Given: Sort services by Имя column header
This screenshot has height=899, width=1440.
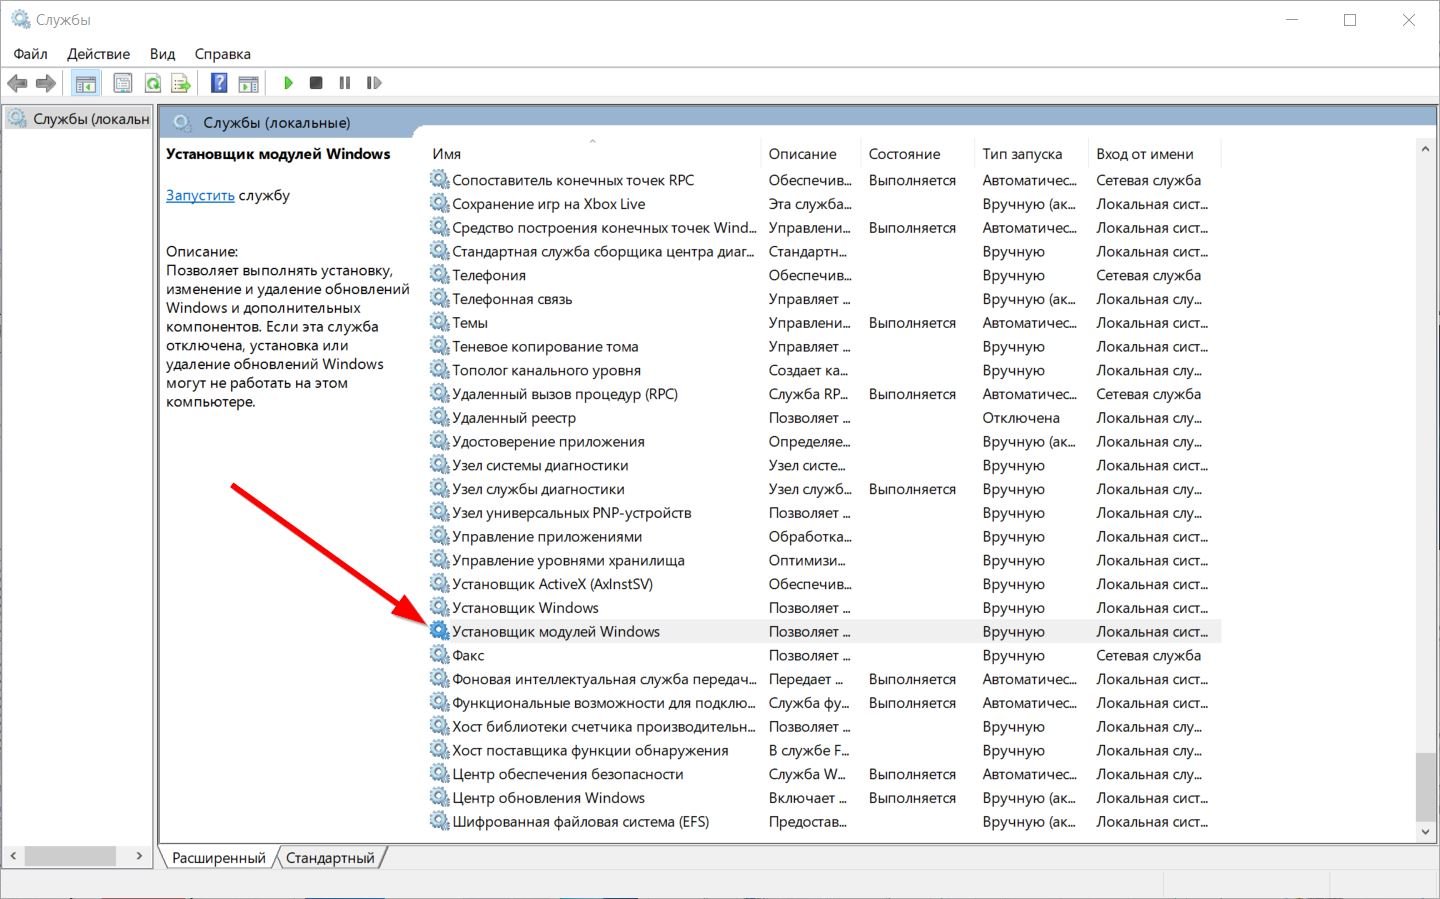Looking at the screenshot, I should (447, 154).
